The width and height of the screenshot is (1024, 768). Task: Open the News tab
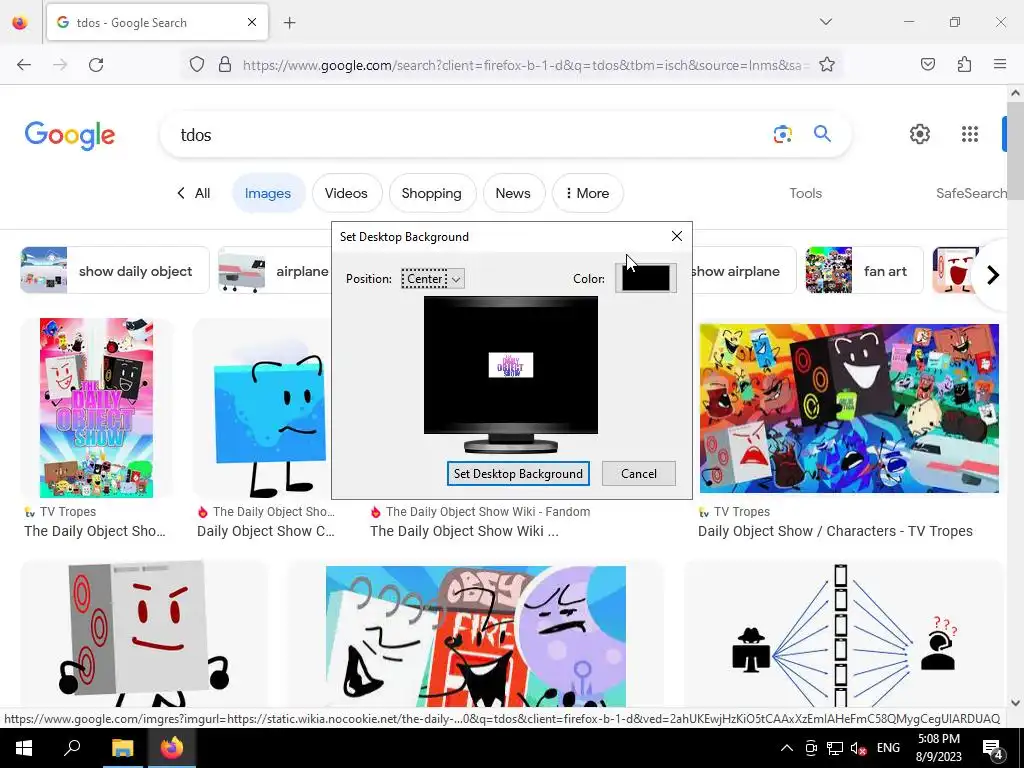point(513,193)
